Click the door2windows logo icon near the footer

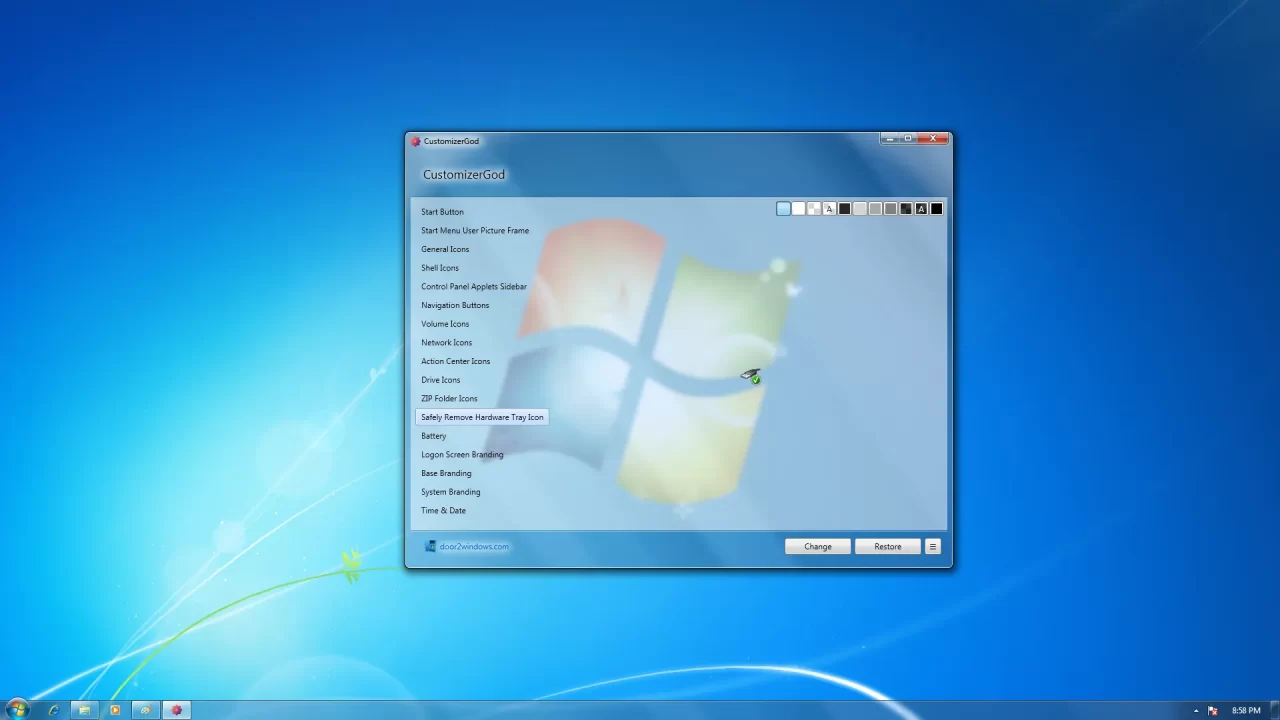click(429, 546)
